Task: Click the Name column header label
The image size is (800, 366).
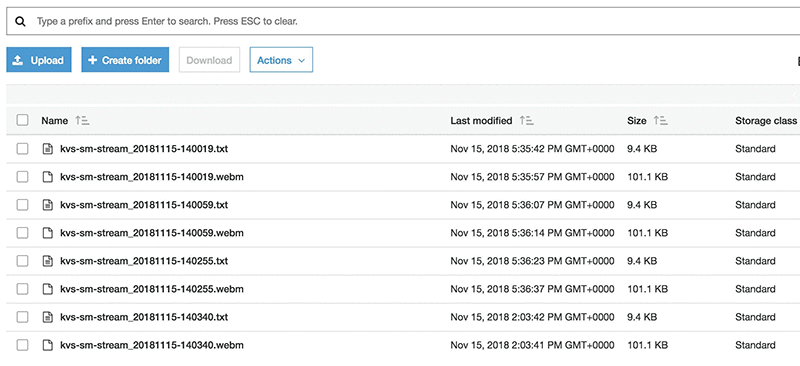Action: coord(55,121)
